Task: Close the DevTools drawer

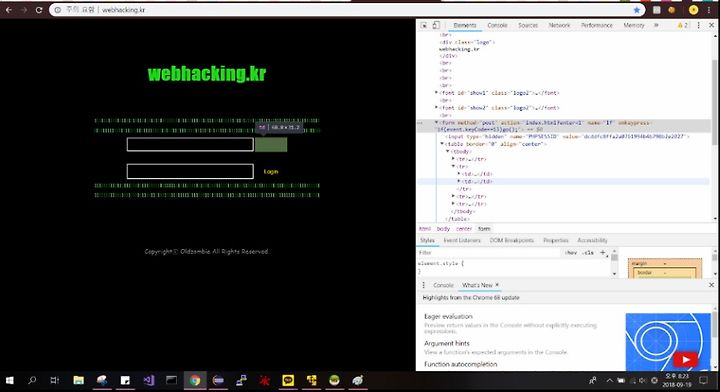Action: click(711, 285)
